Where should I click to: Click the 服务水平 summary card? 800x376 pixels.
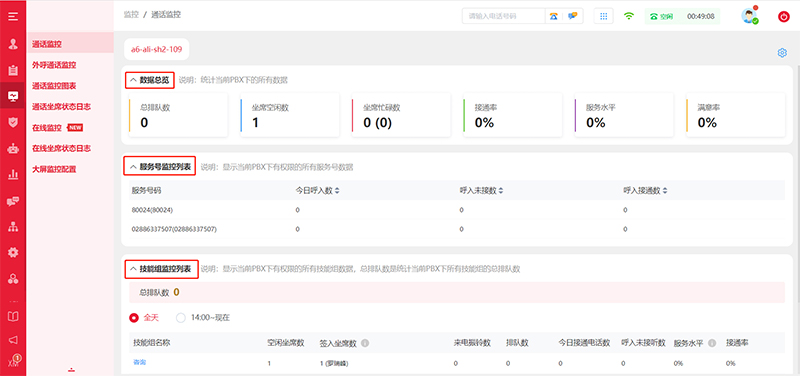624,115
